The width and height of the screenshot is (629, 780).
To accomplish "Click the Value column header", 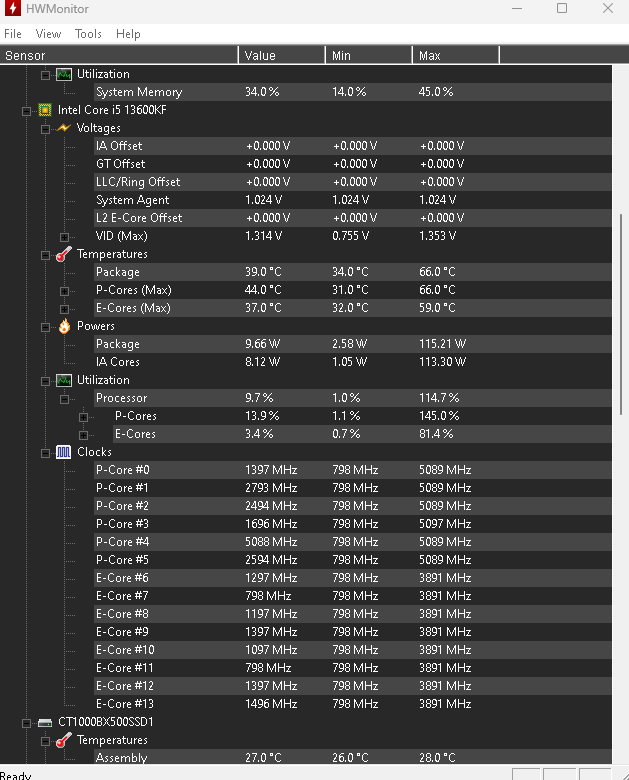I will (x=282, y=55).
